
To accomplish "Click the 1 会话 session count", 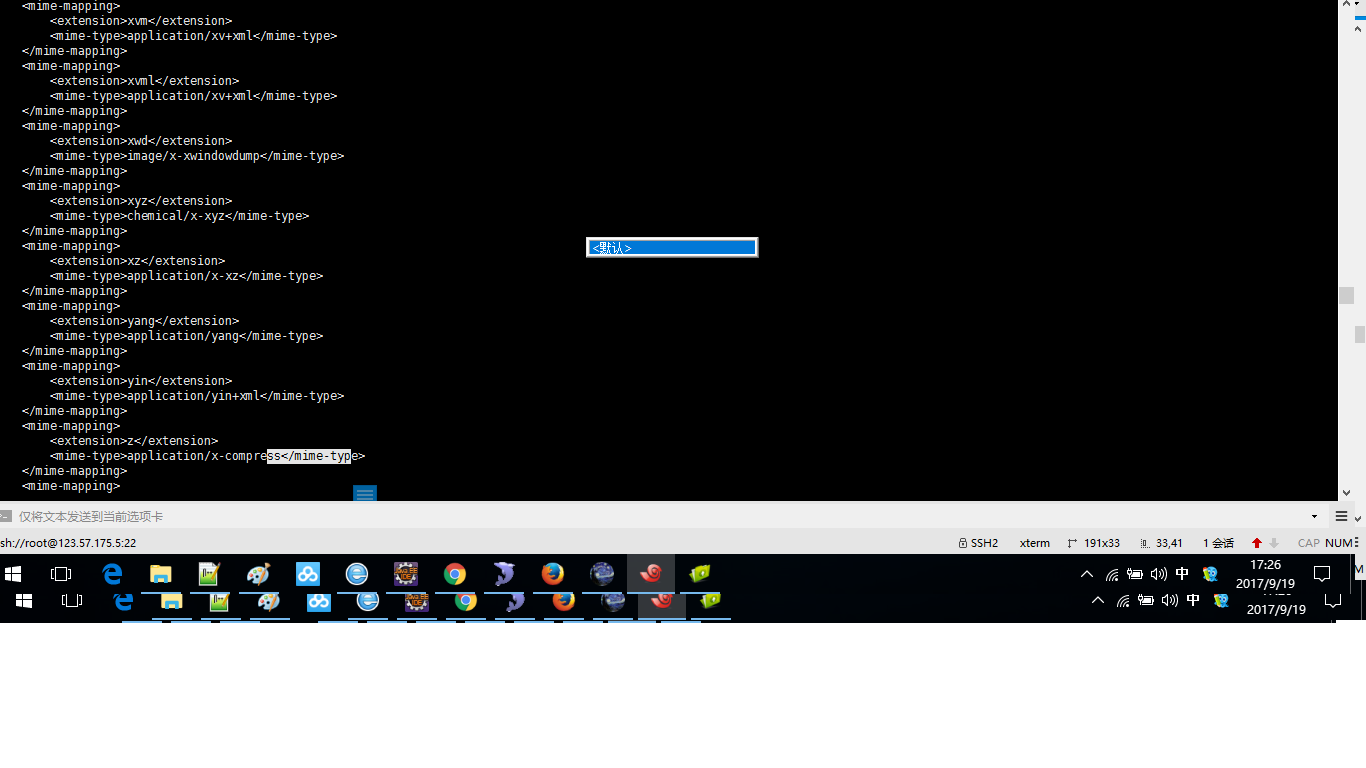I will click(x=1219, y=543).
